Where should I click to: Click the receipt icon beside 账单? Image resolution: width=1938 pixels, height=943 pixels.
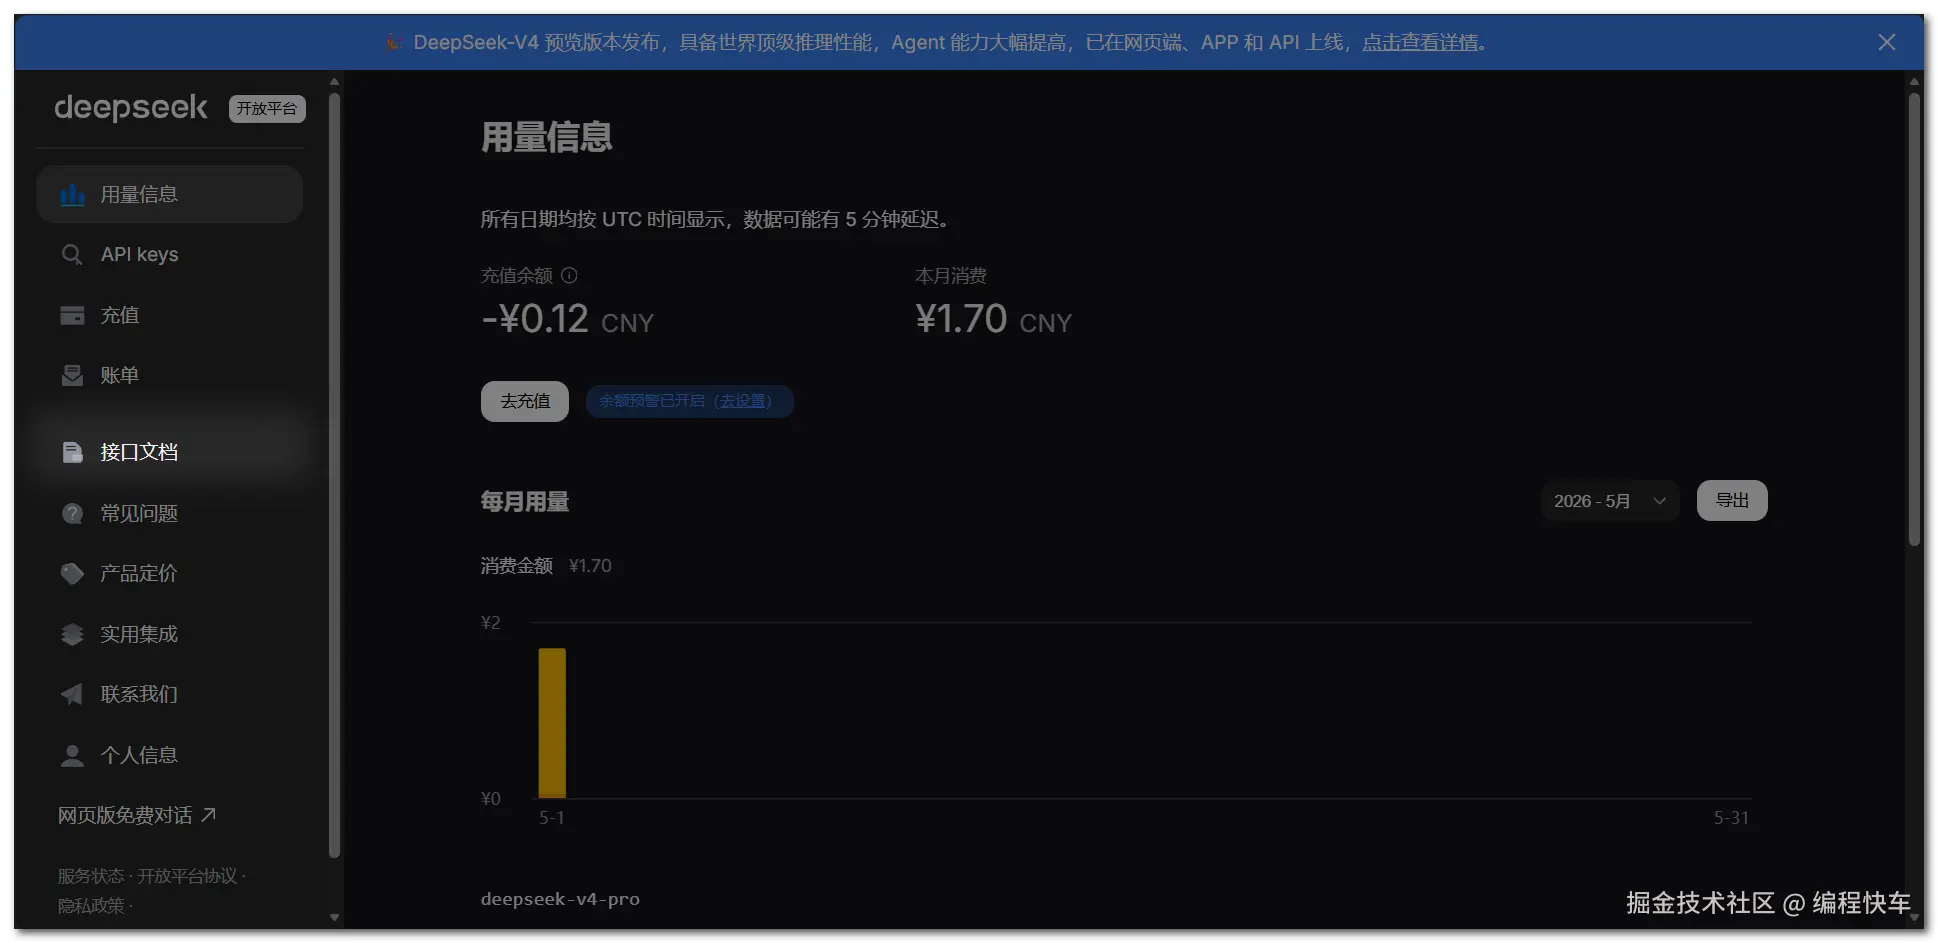pos(72,376)
